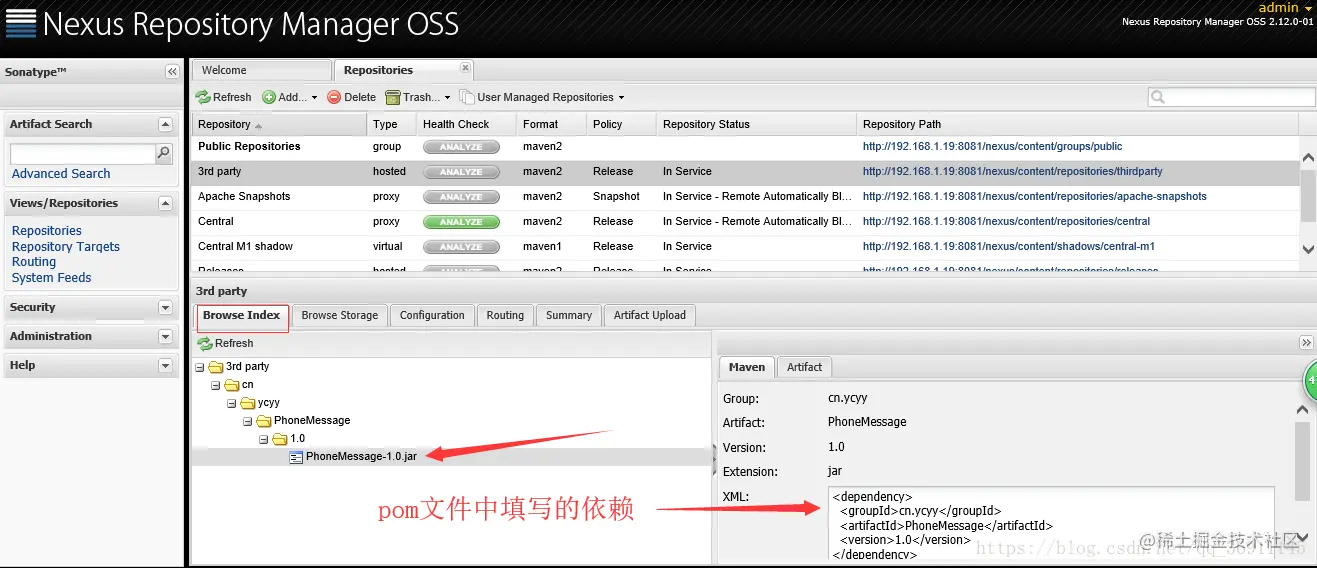1317x568 pixels.
Task: Open the Repositories sidebar link
Action: click(x=47, y=231)
